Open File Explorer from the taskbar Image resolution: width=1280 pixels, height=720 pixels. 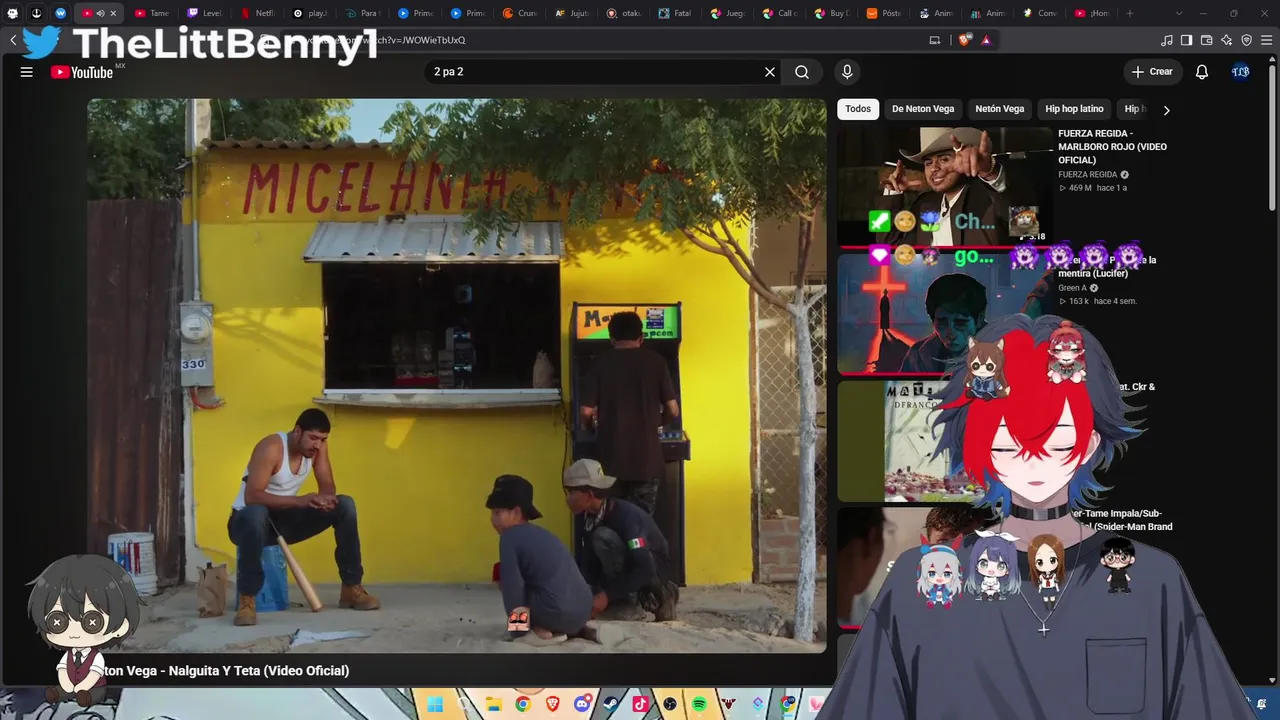tap(493, 705)
